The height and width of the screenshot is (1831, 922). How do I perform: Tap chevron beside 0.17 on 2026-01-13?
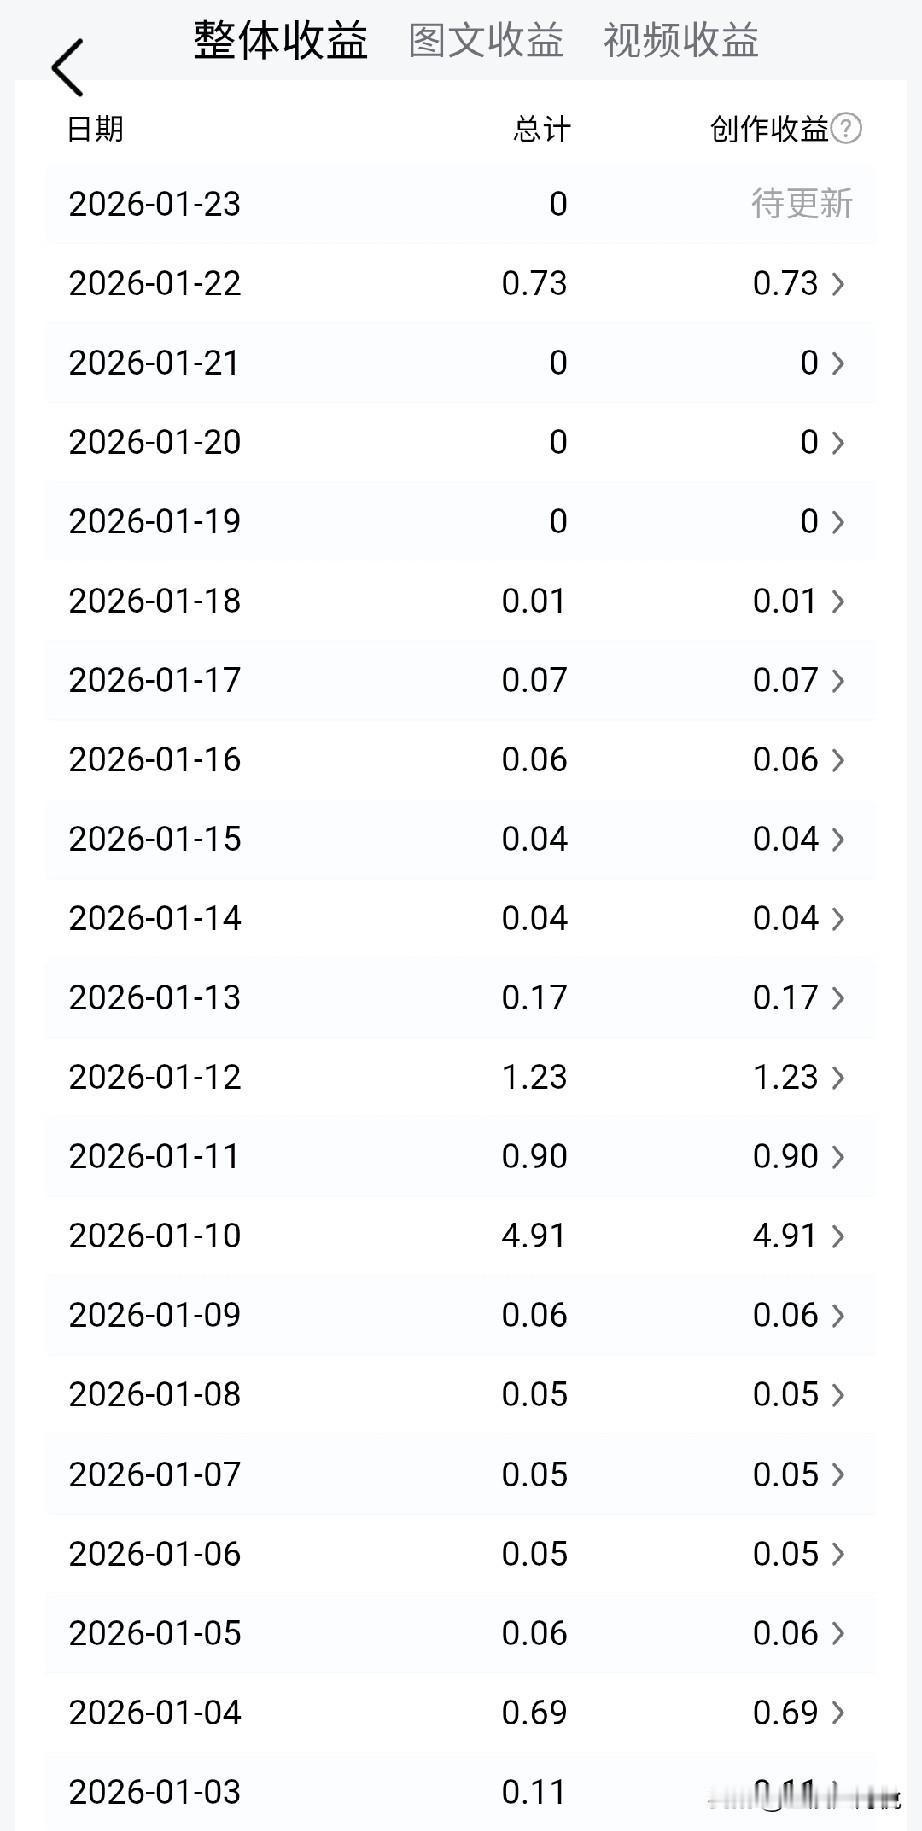click(838, 998)
